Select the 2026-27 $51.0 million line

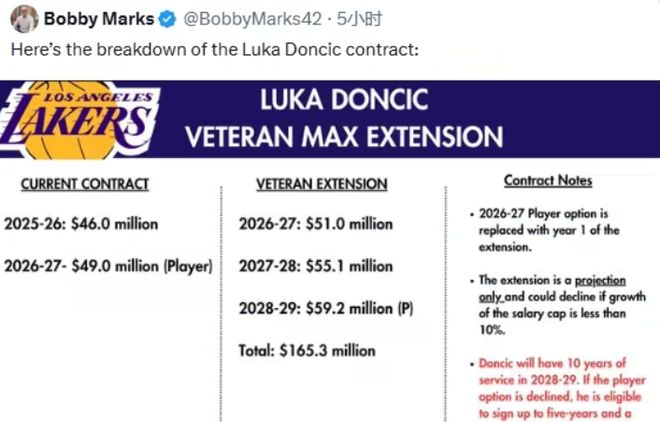click(x=316, y=223)
